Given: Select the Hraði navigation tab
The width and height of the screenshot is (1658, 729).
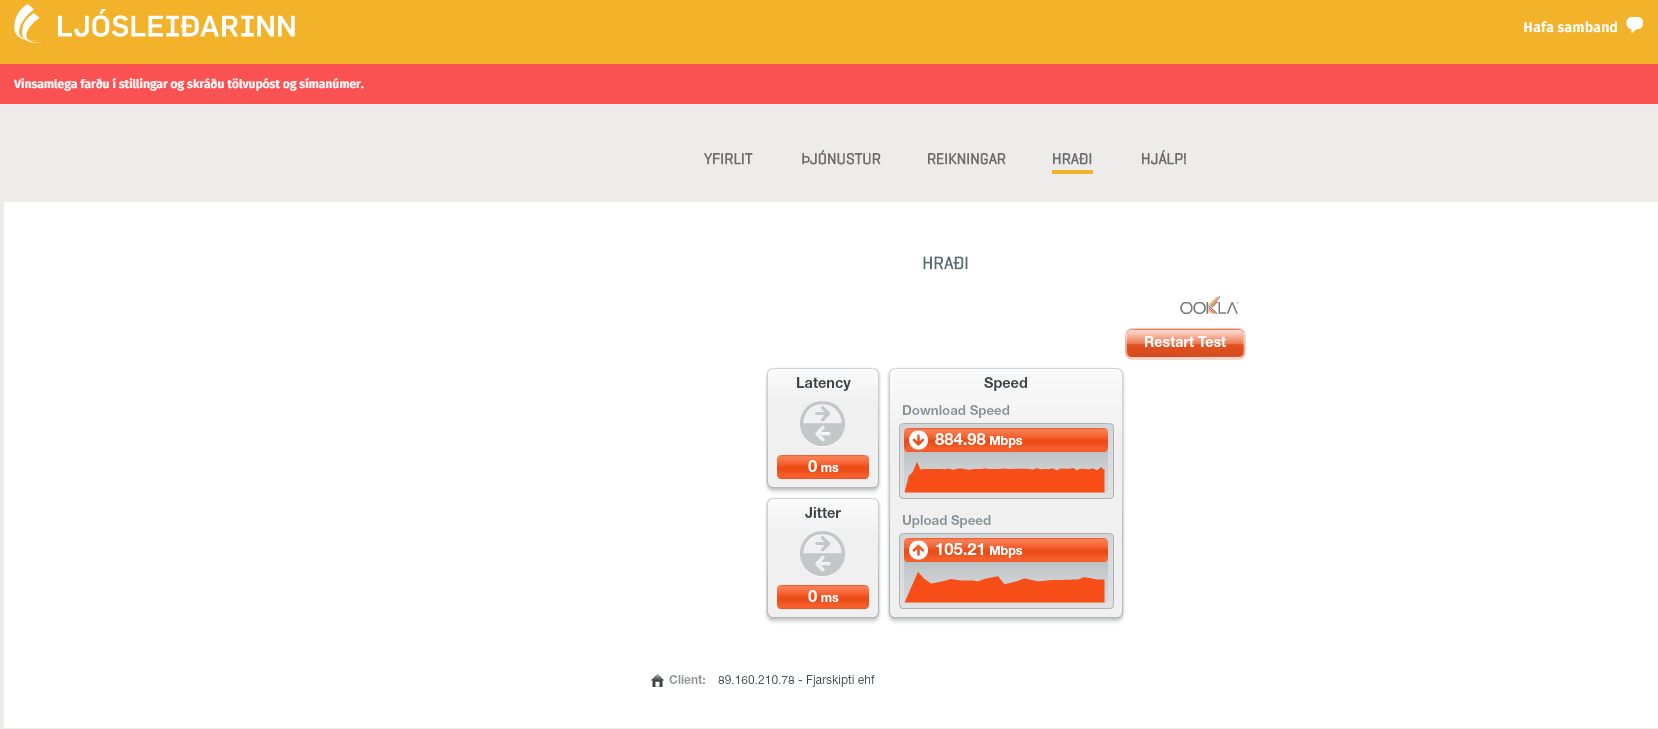Looking at the screenshot, I should click(x=1071, y=159).
